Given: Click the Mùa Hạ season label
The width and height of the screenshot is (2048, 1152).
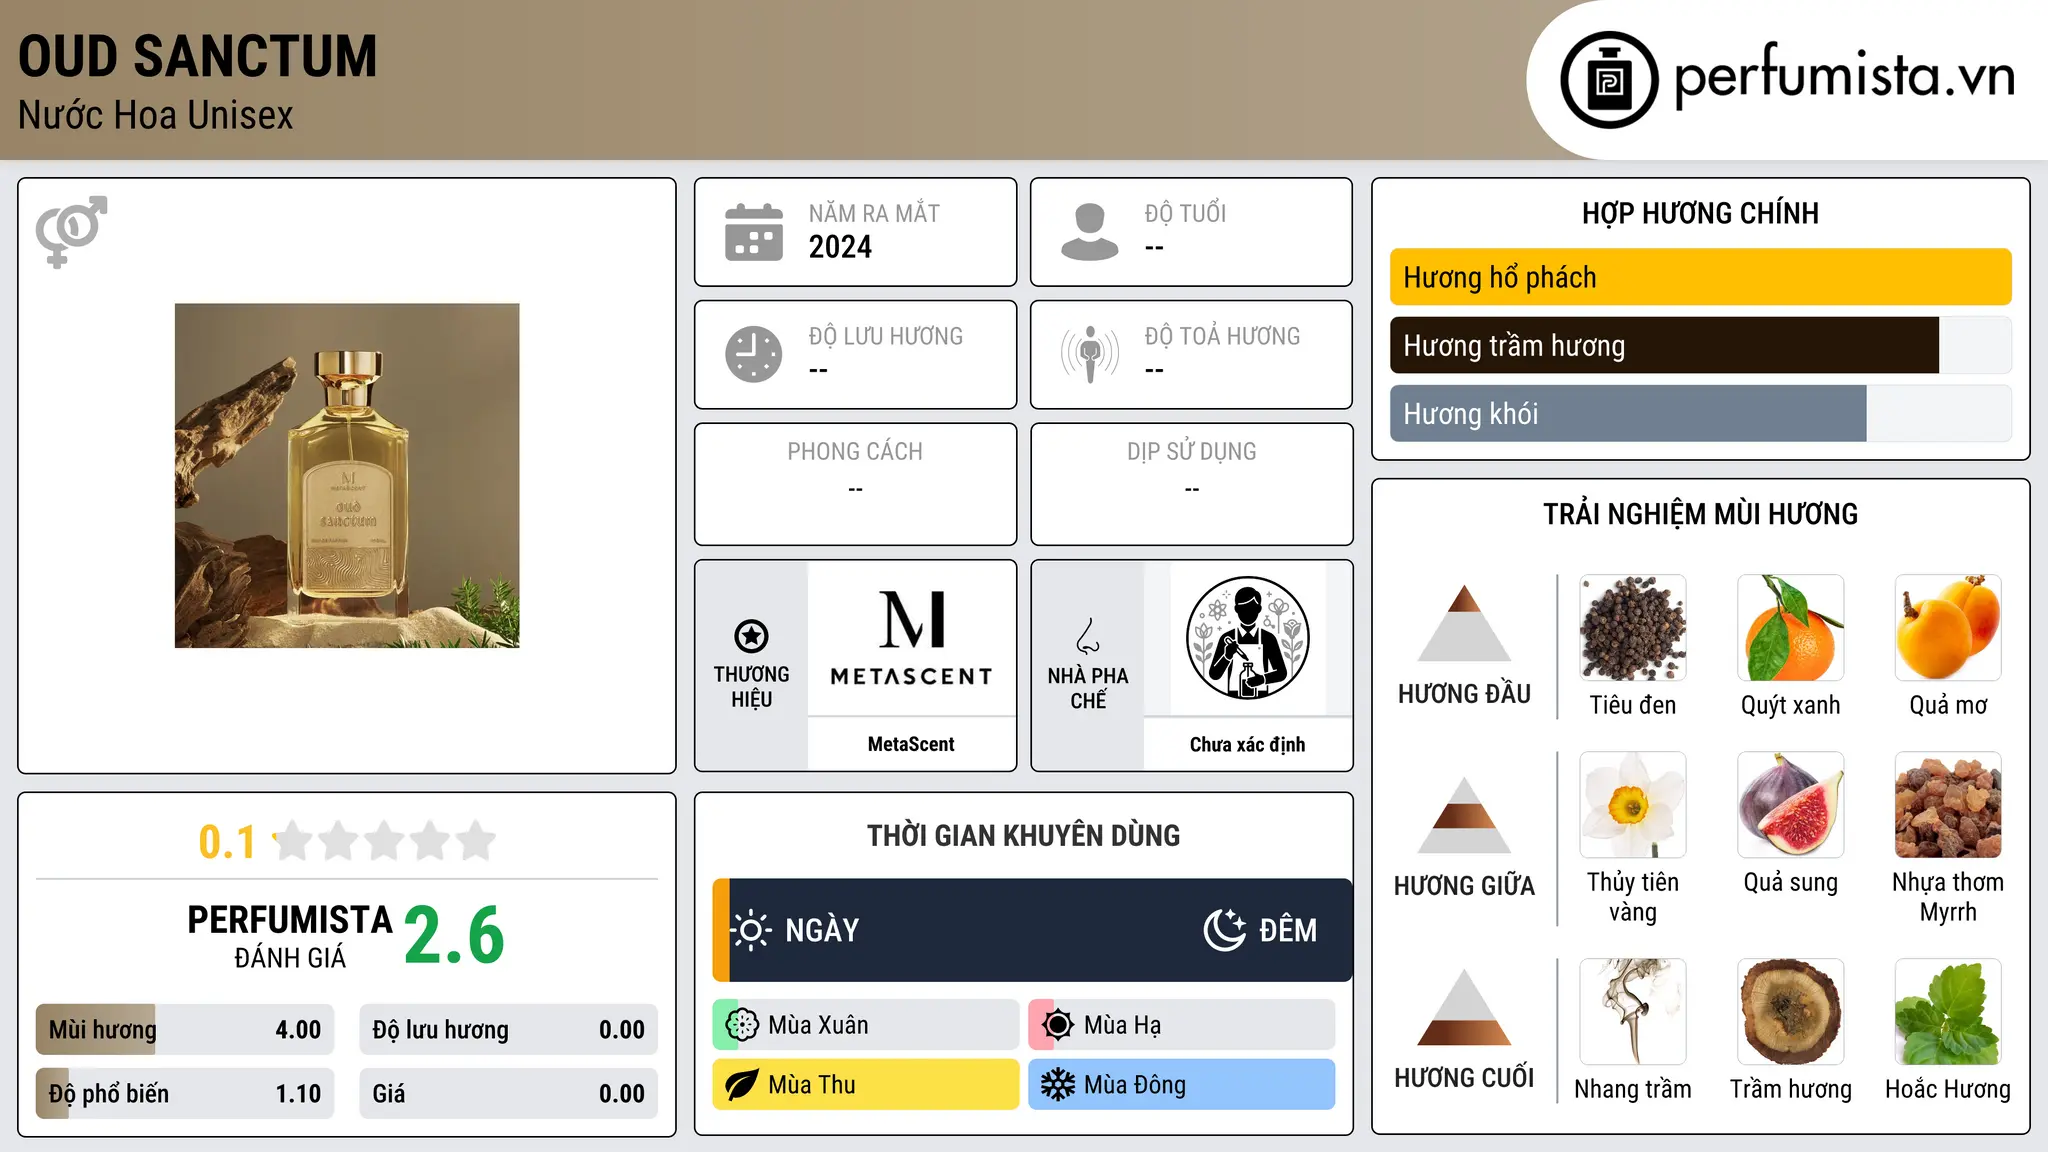Looking at the screenshot, I should 1123,1025.
